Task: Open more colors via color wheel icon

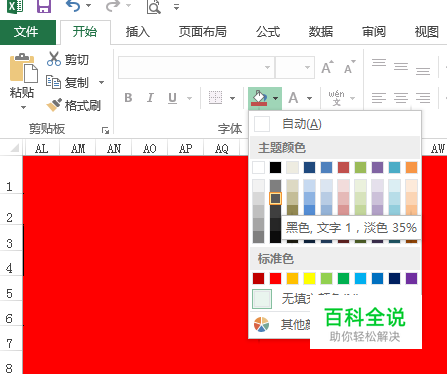Action: [x=261, y=324]
